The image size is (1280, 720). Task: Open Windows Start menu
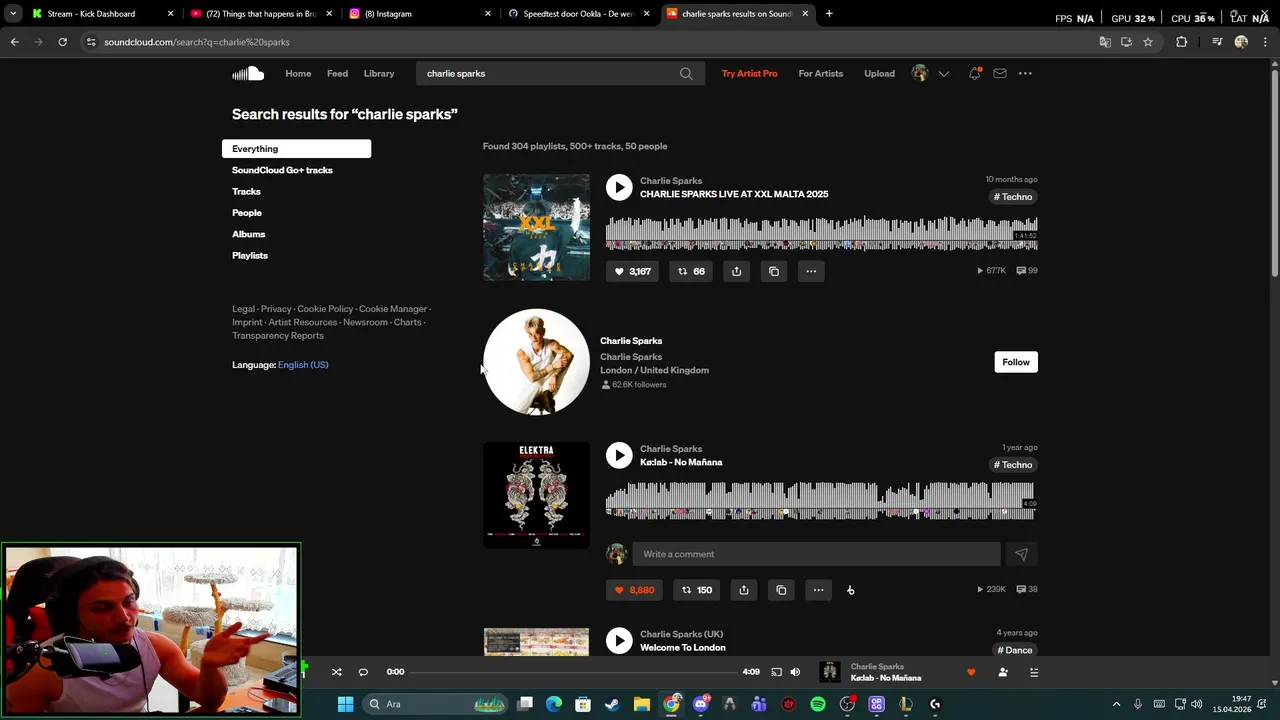pos(345,704)
